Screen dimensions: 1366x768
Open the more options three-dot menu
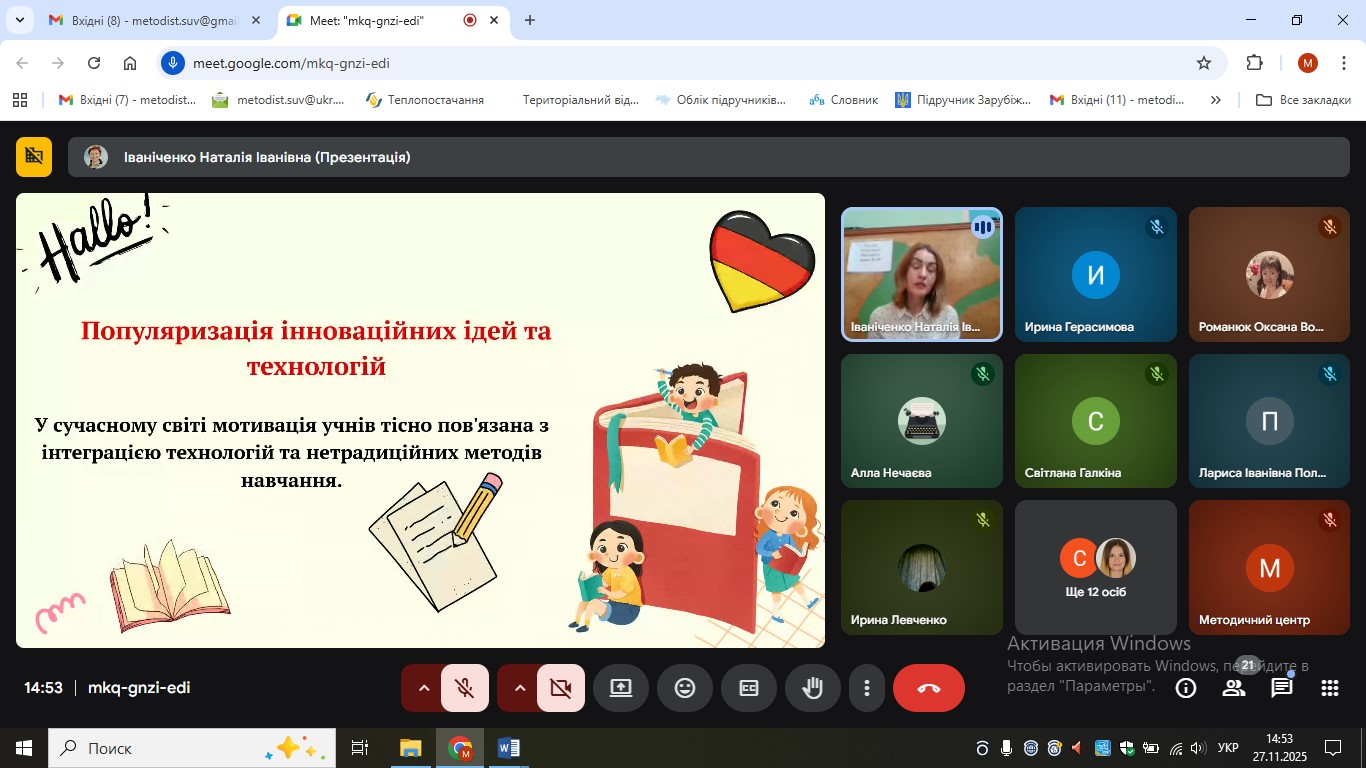pos(867,688)
